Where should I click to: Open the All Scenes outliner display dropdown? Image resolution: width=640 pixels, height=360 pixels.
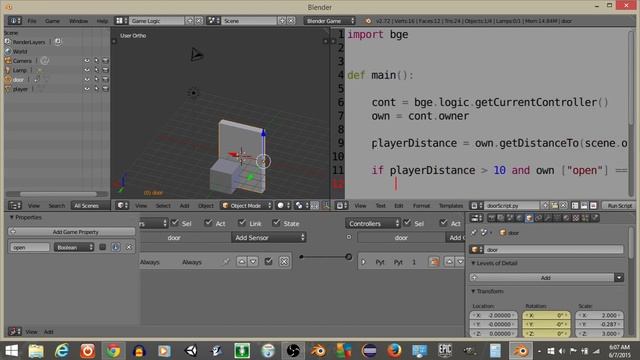point(90,205)
